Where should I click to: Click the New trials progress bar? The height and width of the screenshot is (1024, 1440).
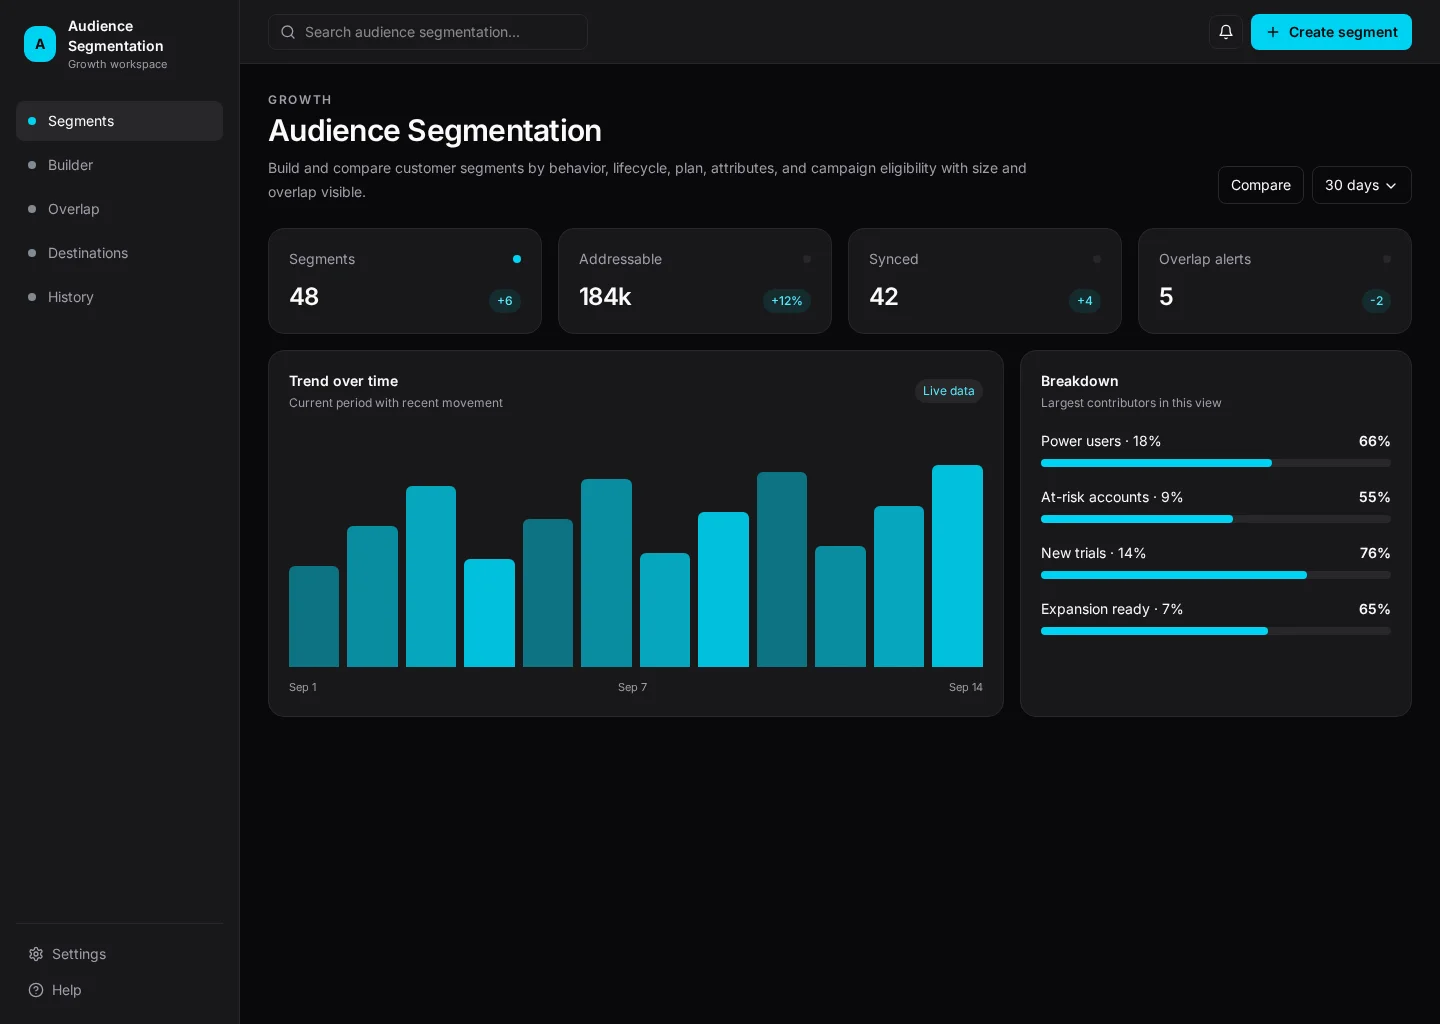pyautogui.click(x=1216, y=575)
